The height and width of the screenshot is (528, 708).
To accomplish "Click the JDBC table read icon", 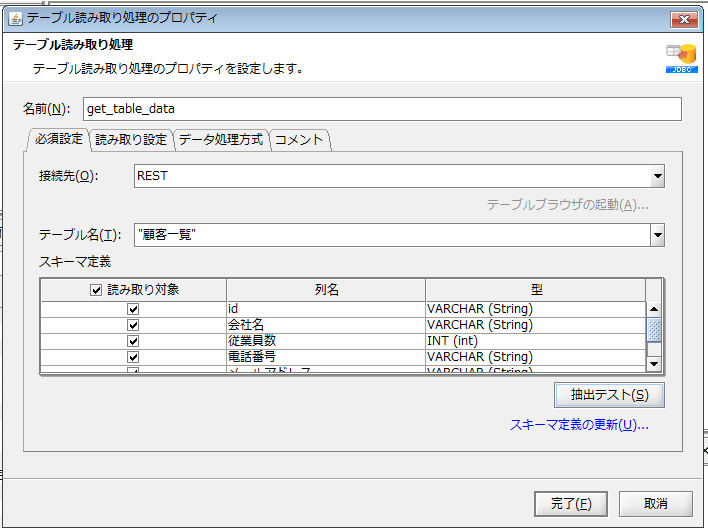I will pos(681,58).
